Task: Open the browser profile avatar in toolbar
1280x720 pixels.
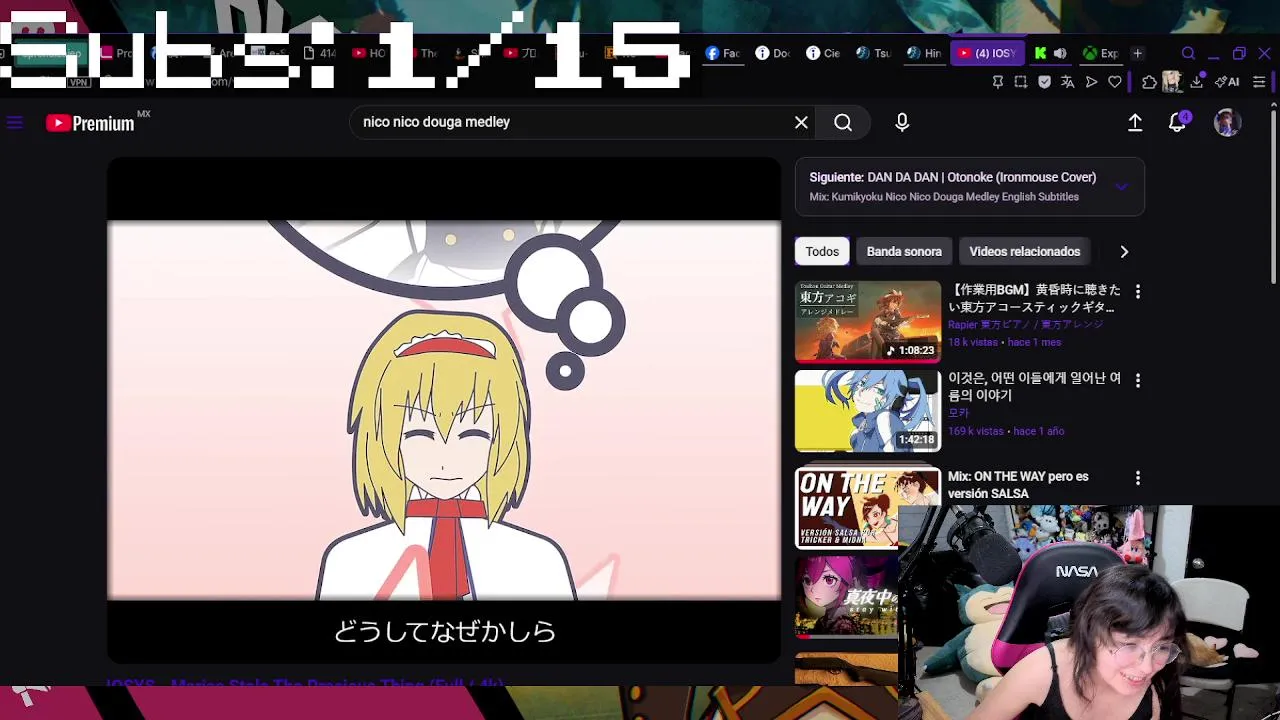Action: tap(1172, 82)
